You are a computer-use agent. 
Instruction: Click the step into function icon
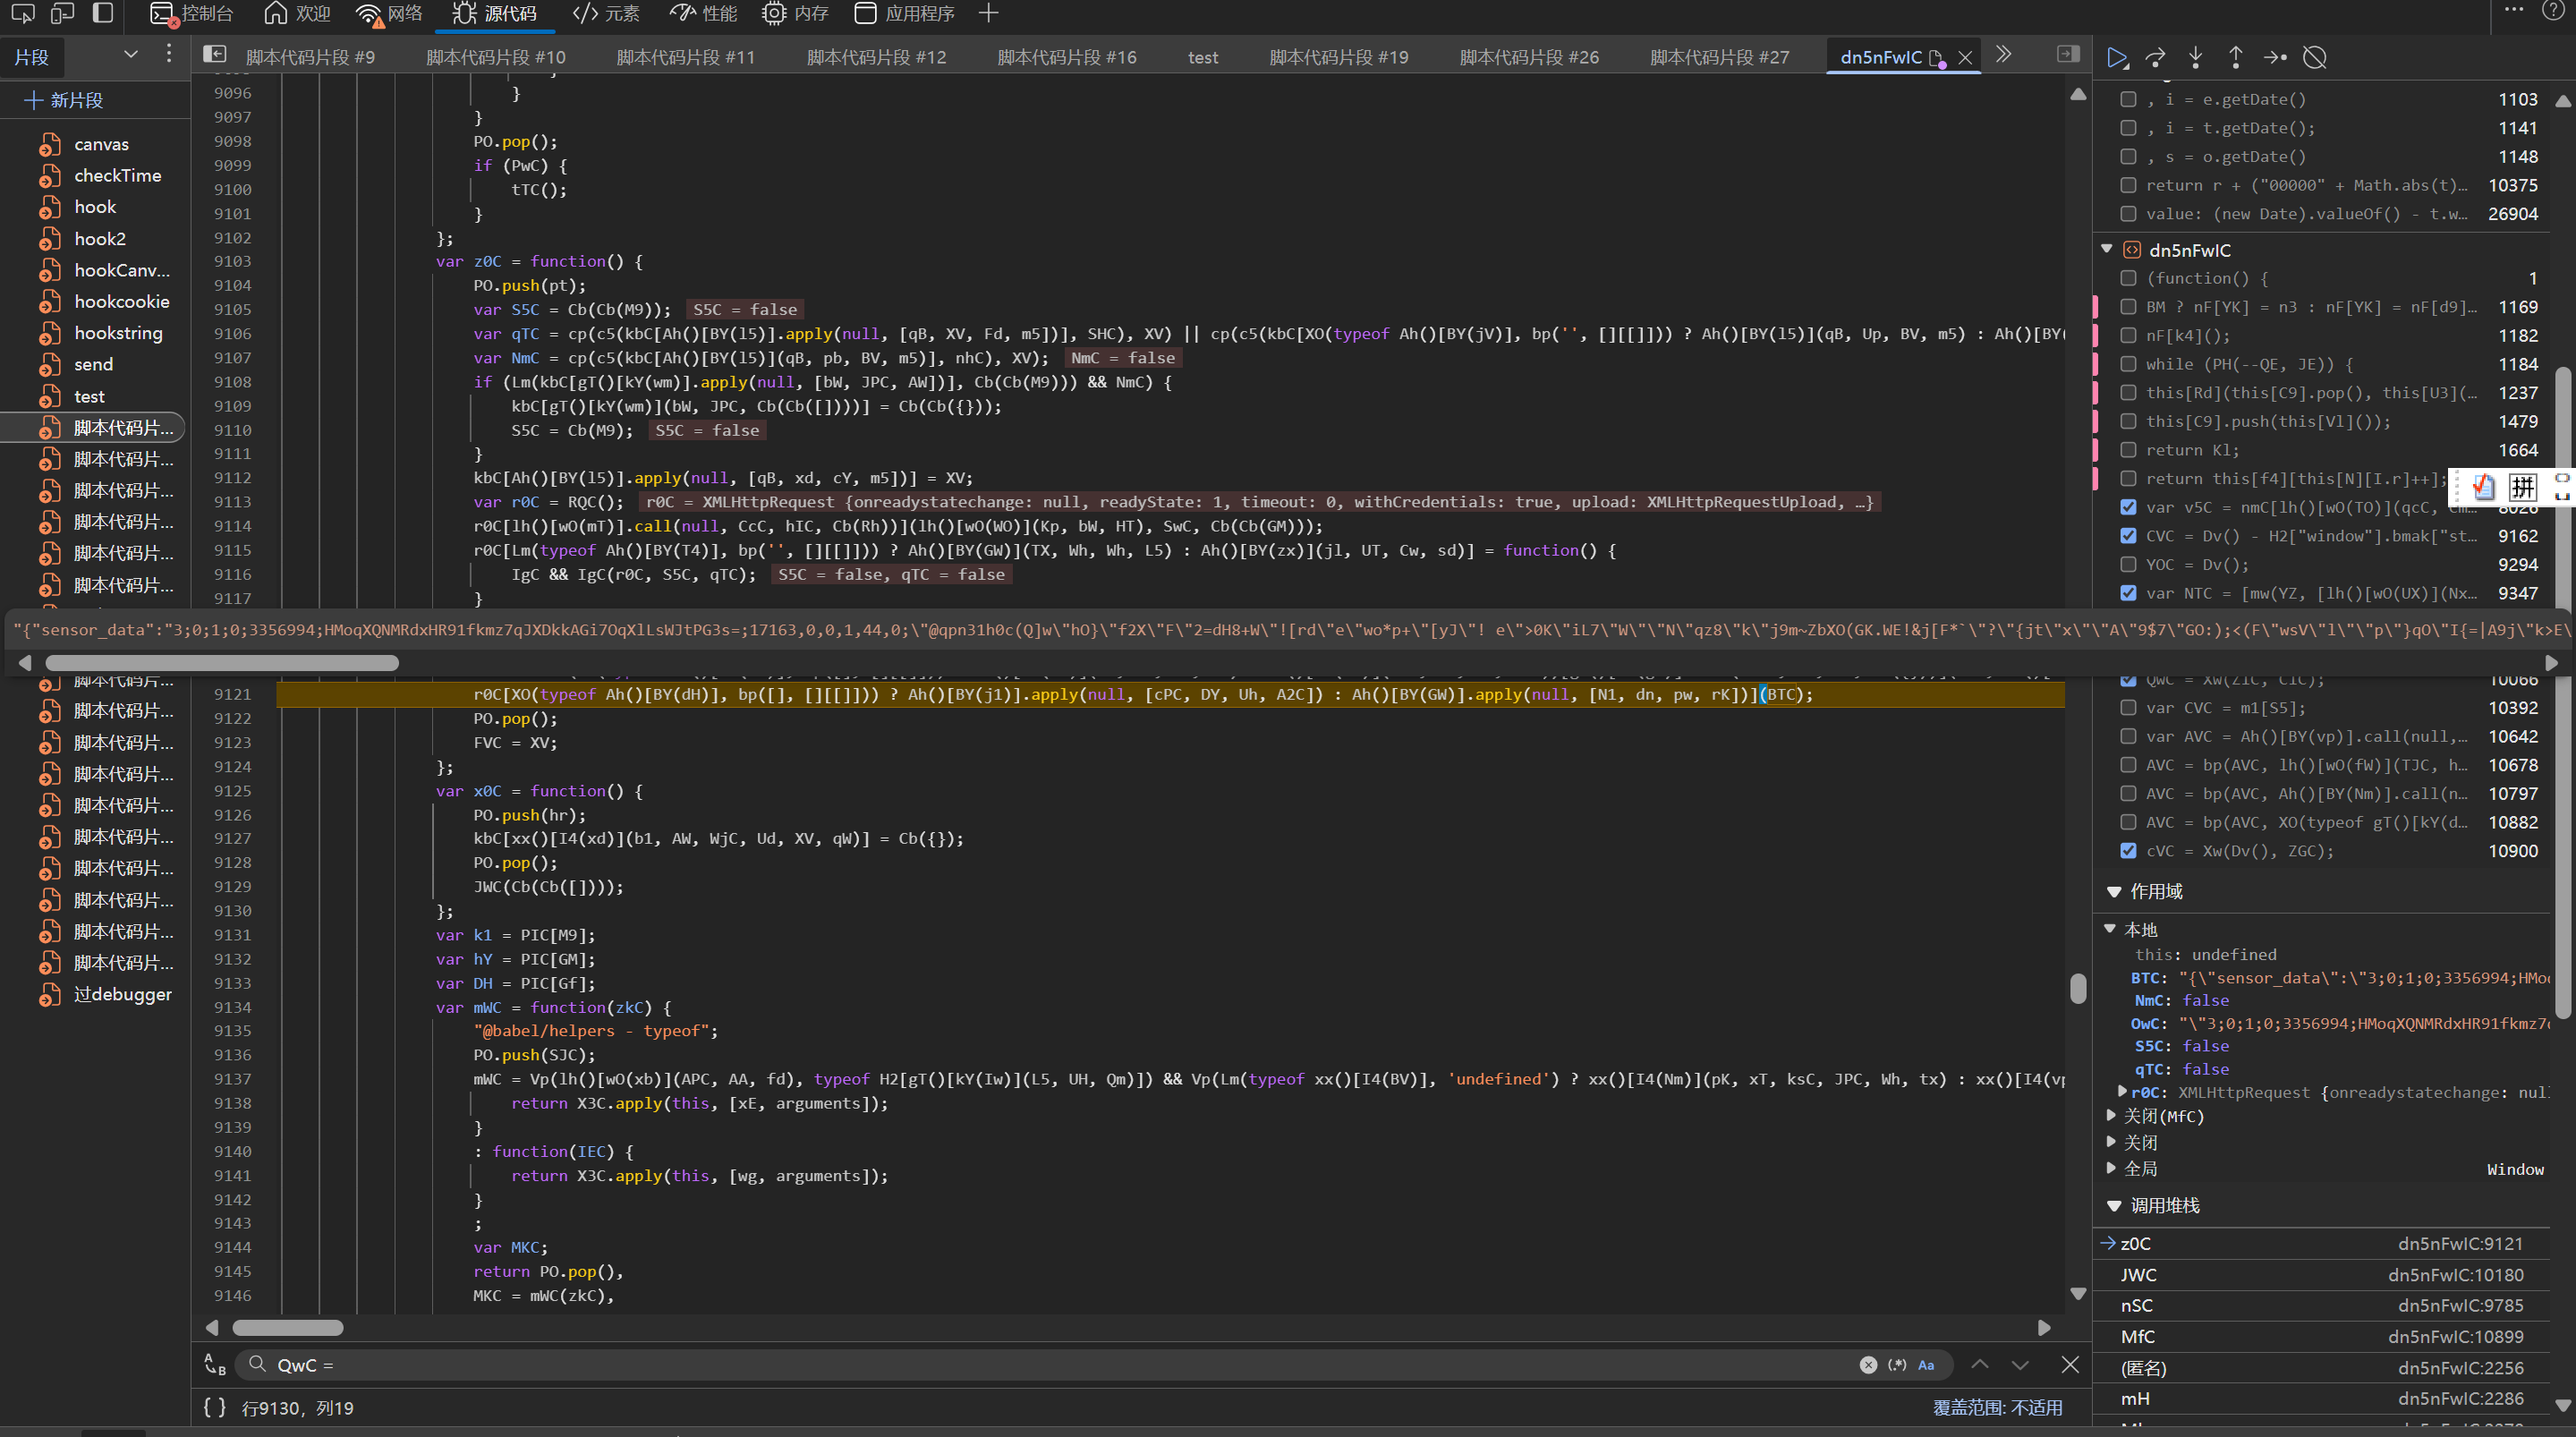(x=2195, y=57)
